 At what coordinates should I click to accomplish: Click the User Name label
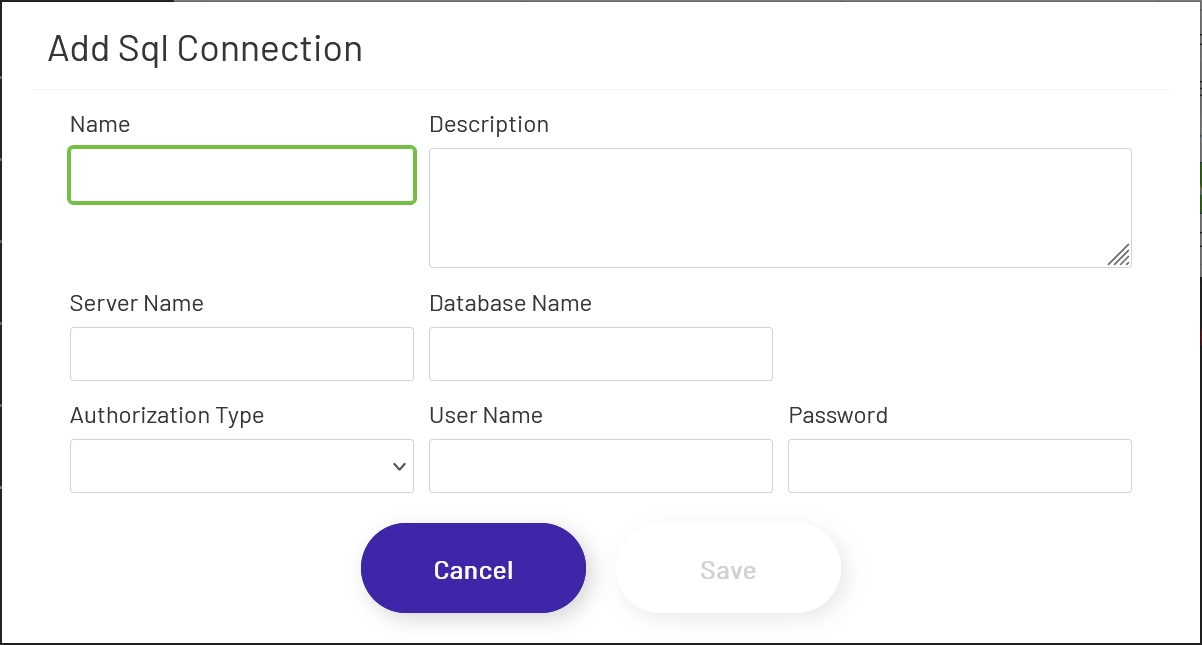click(x=486, y=415)
